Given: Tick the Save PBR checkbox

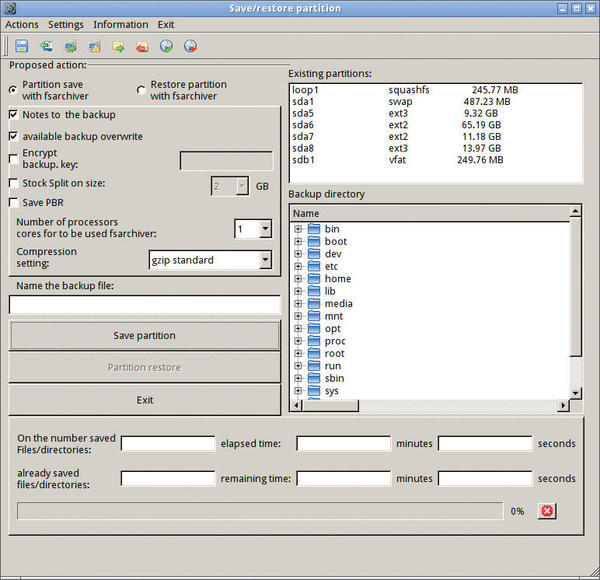Looking at the screenshot, I should 14,203.
